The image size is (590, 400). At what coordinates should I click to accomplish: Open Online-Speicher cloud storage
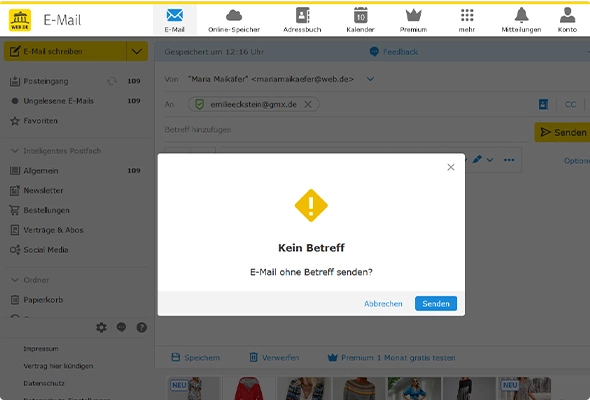pyautogui.click(x=234, y=20)
